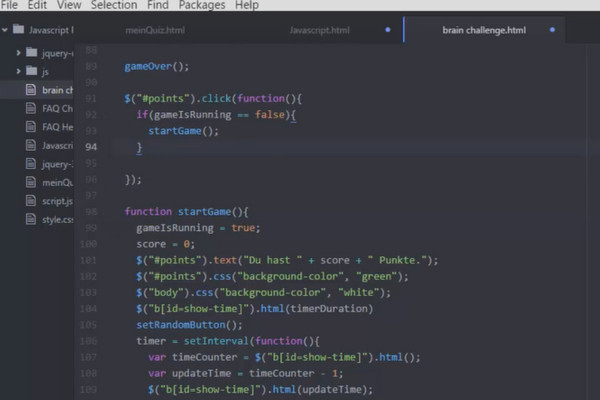Click line number 106 in gutter

pyautogui.click(x=88, y=341)
